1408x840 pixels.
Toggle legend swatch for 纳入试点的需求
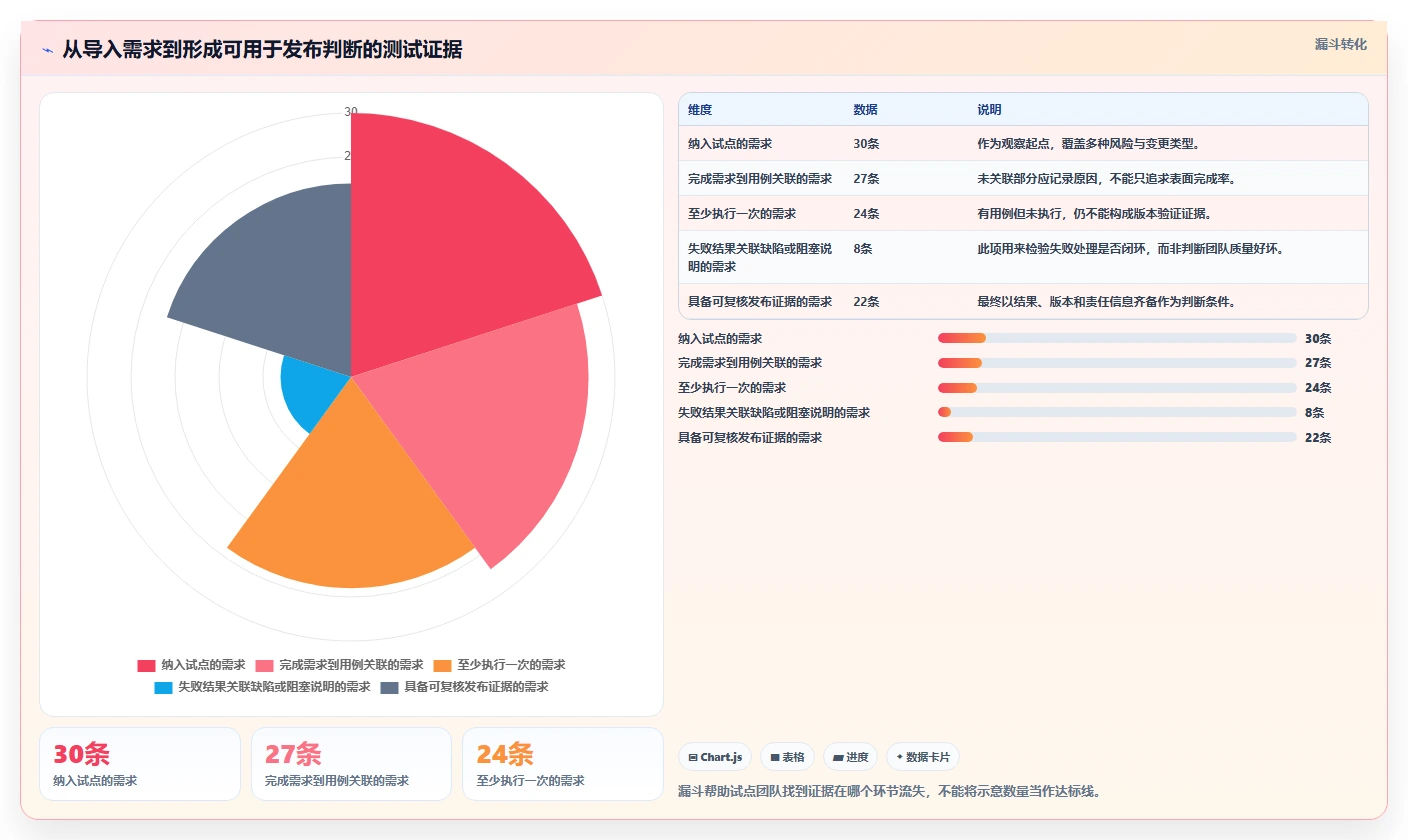(x=147, y=665)
